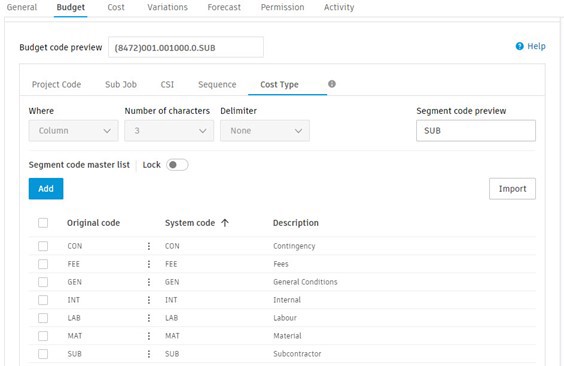
Task: Open the three-dot menu for CON row
Action: coord(149,246)
